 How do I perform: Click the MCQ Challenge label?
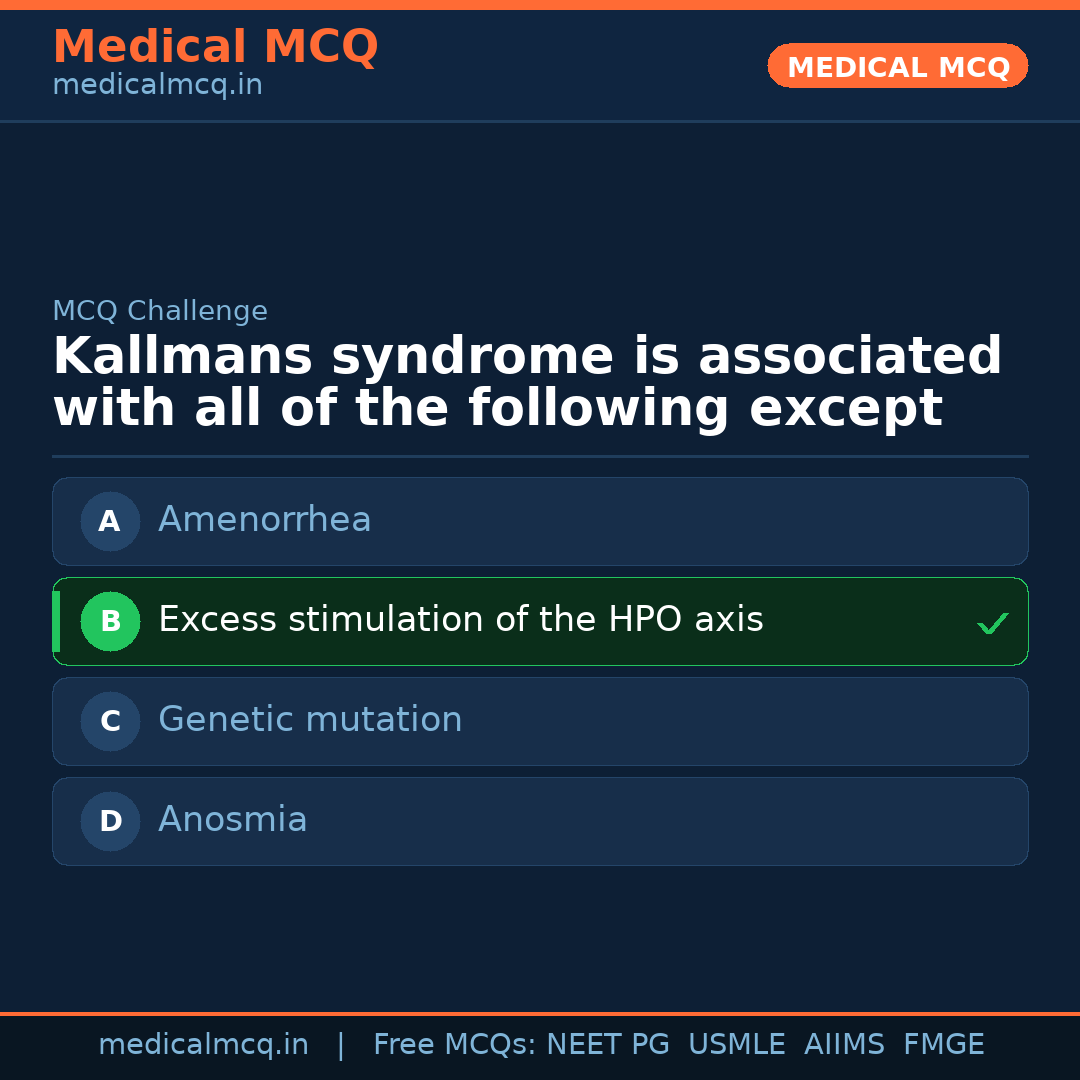160,311
